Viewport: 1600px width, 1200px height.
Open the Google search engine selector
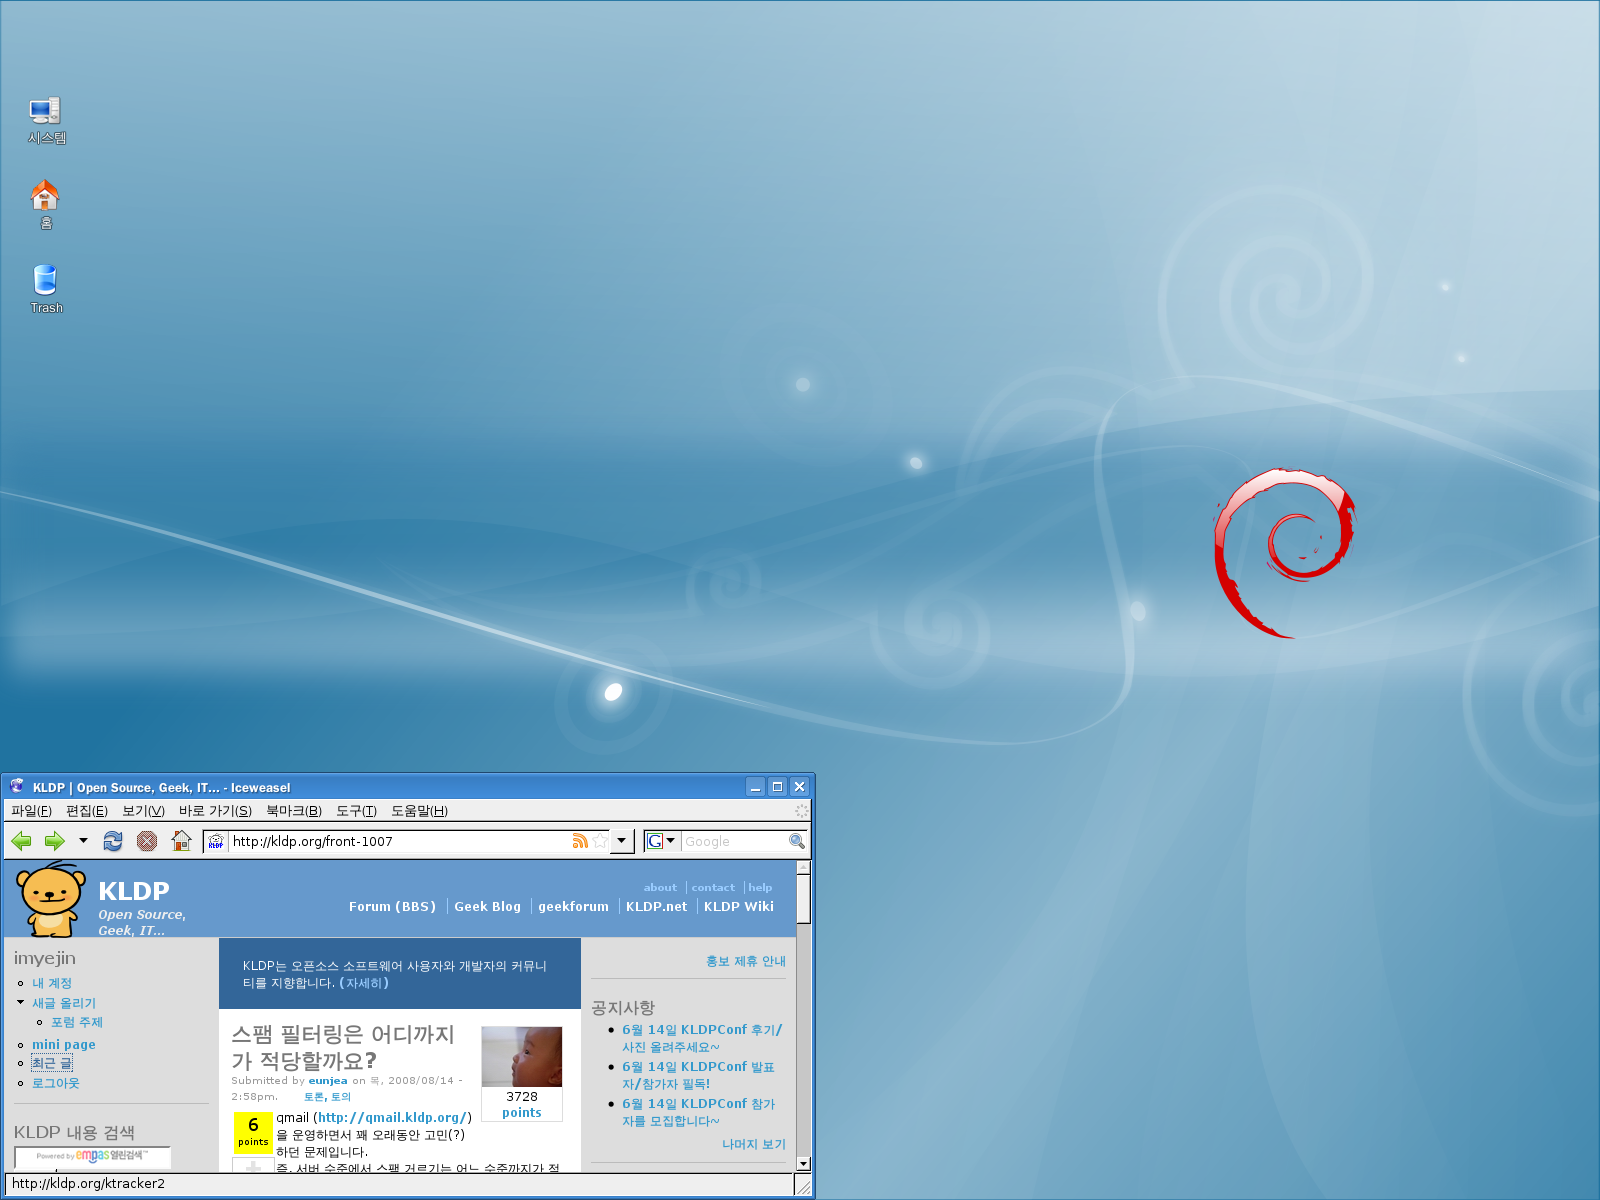(x=661, y=841)
